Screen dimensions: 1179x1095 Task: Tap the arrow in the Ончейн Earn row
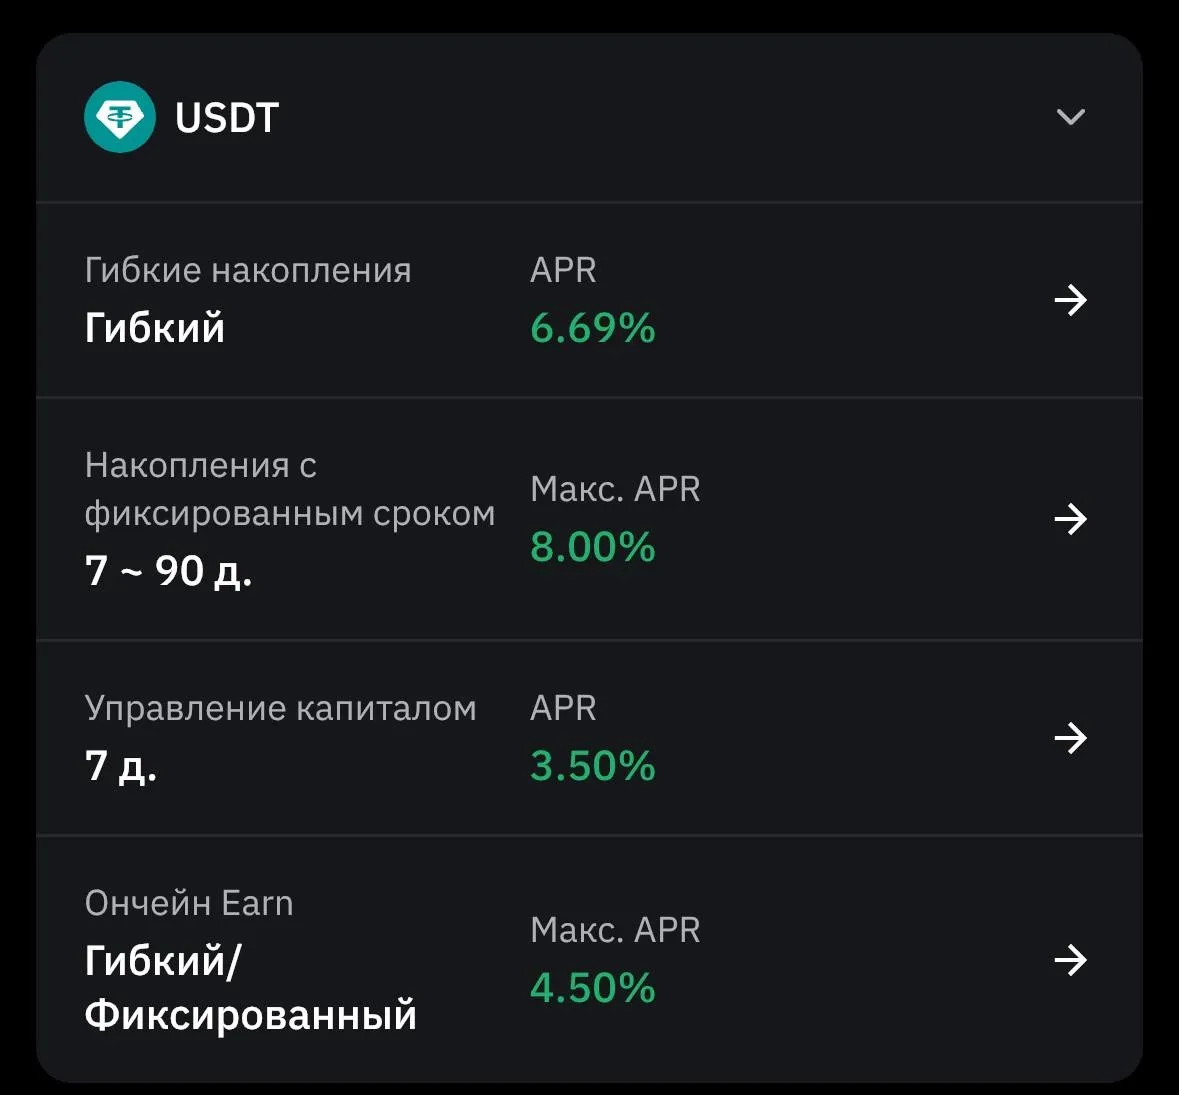[x=1070, y=960]
